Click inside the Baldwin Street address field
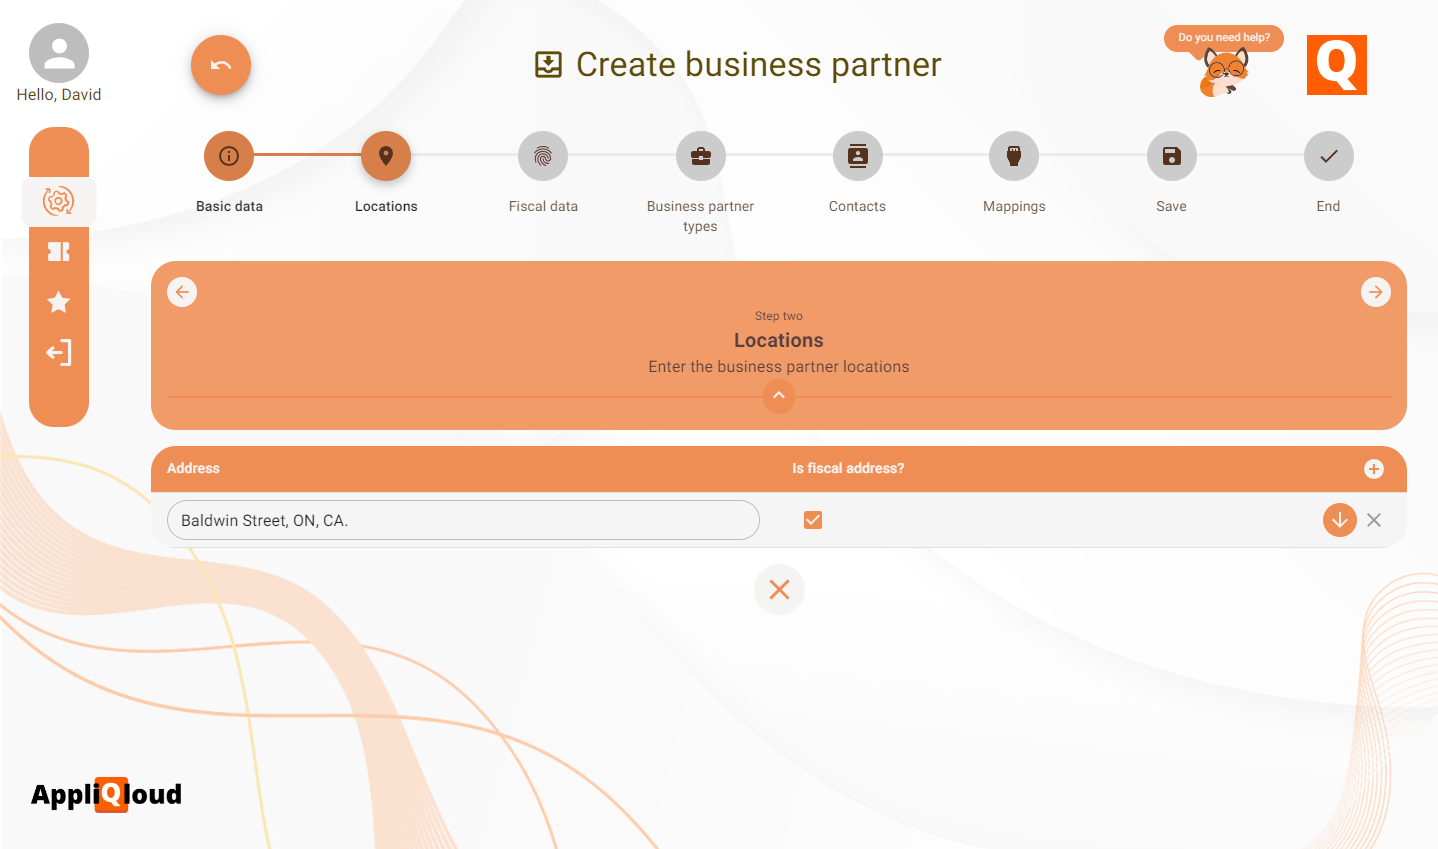This screenshot has height=849, width=1438. (463, 520)
